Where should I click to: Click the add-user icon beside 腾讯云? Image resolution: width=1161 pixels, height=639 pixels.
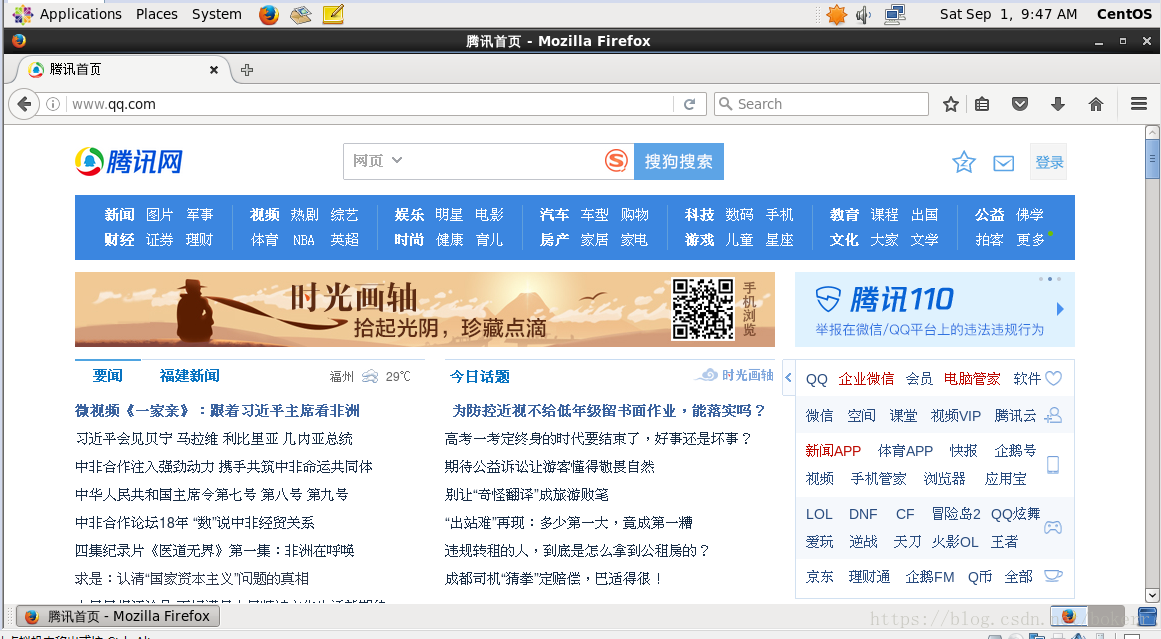[1053, 415]
